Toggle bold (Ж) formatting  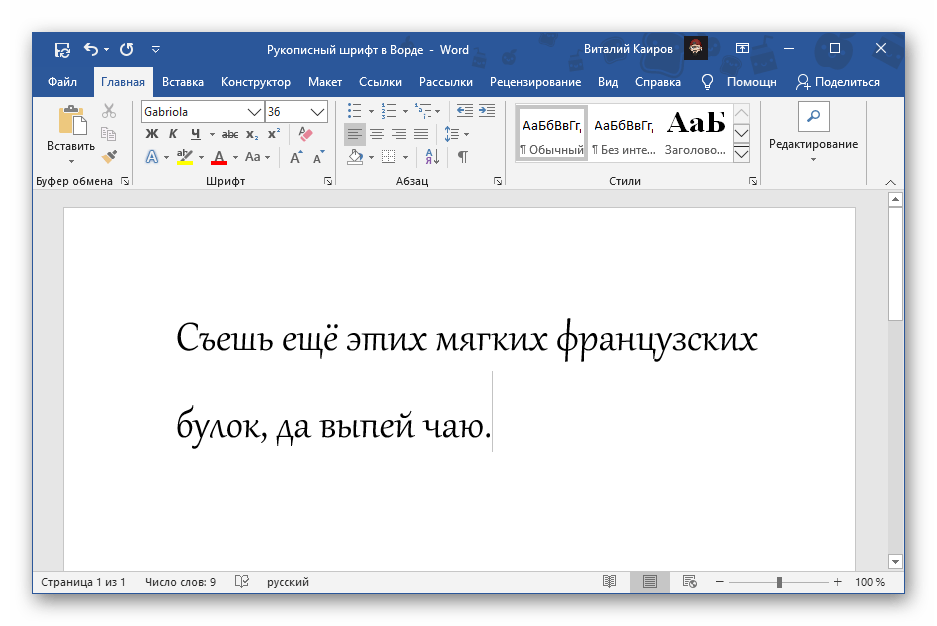click(152, 134)
